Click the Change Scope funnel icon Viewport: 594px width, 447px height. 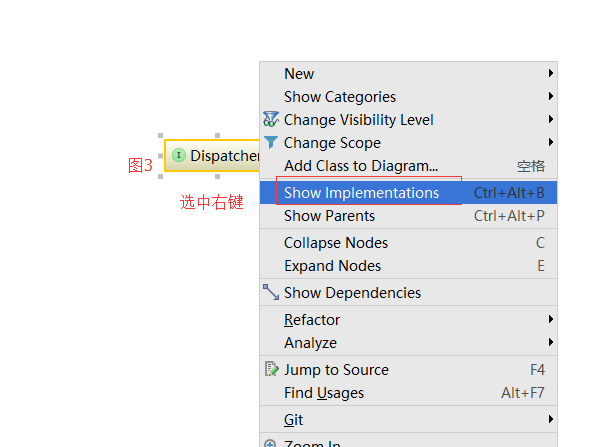(271, 142)
